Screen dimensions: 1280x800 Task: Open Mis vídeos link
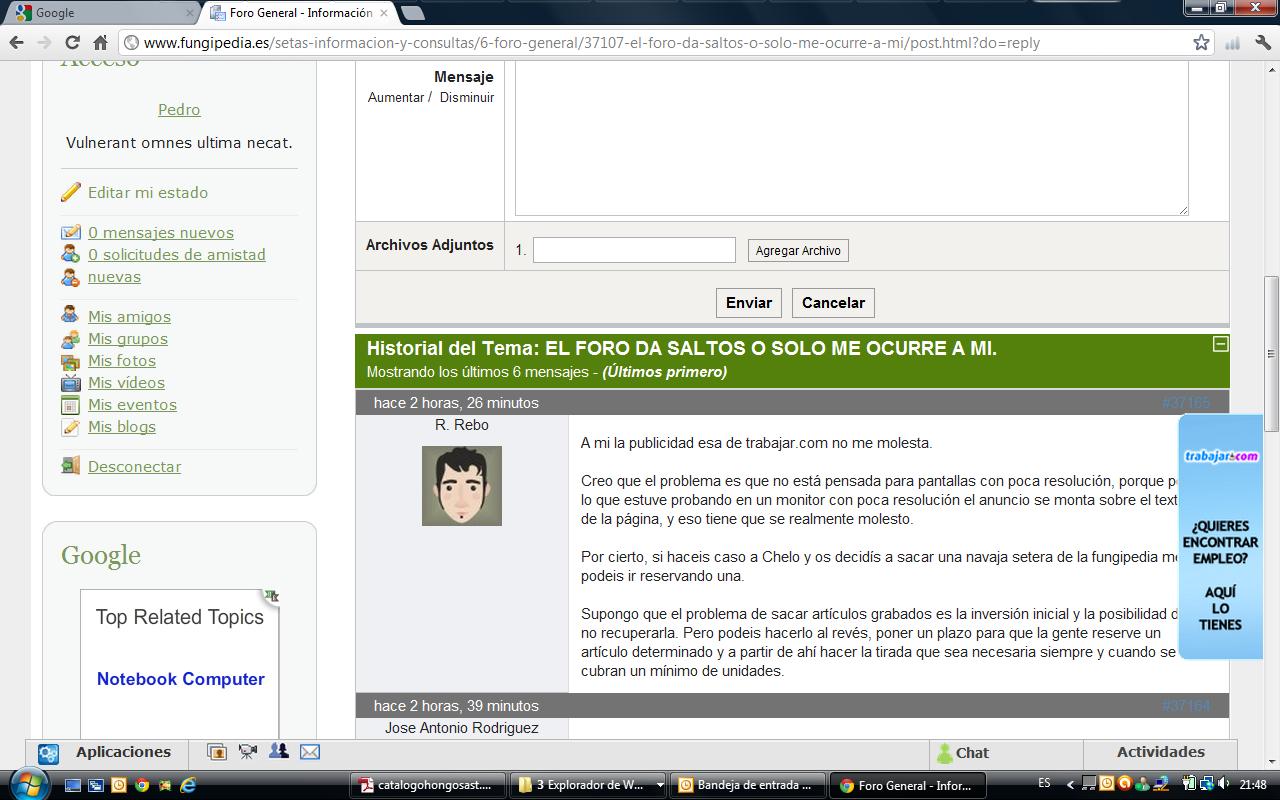[126, 383]
